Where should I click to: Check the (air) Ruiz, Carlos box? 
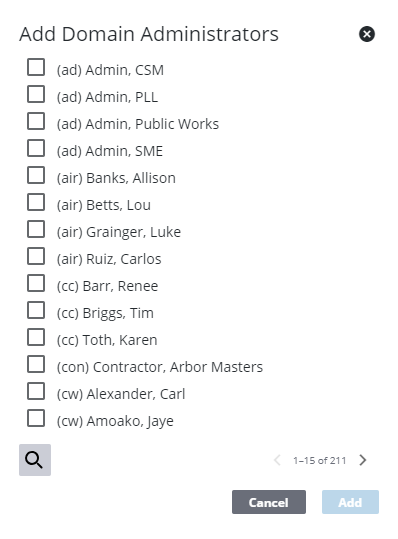[x=36, y=256]
